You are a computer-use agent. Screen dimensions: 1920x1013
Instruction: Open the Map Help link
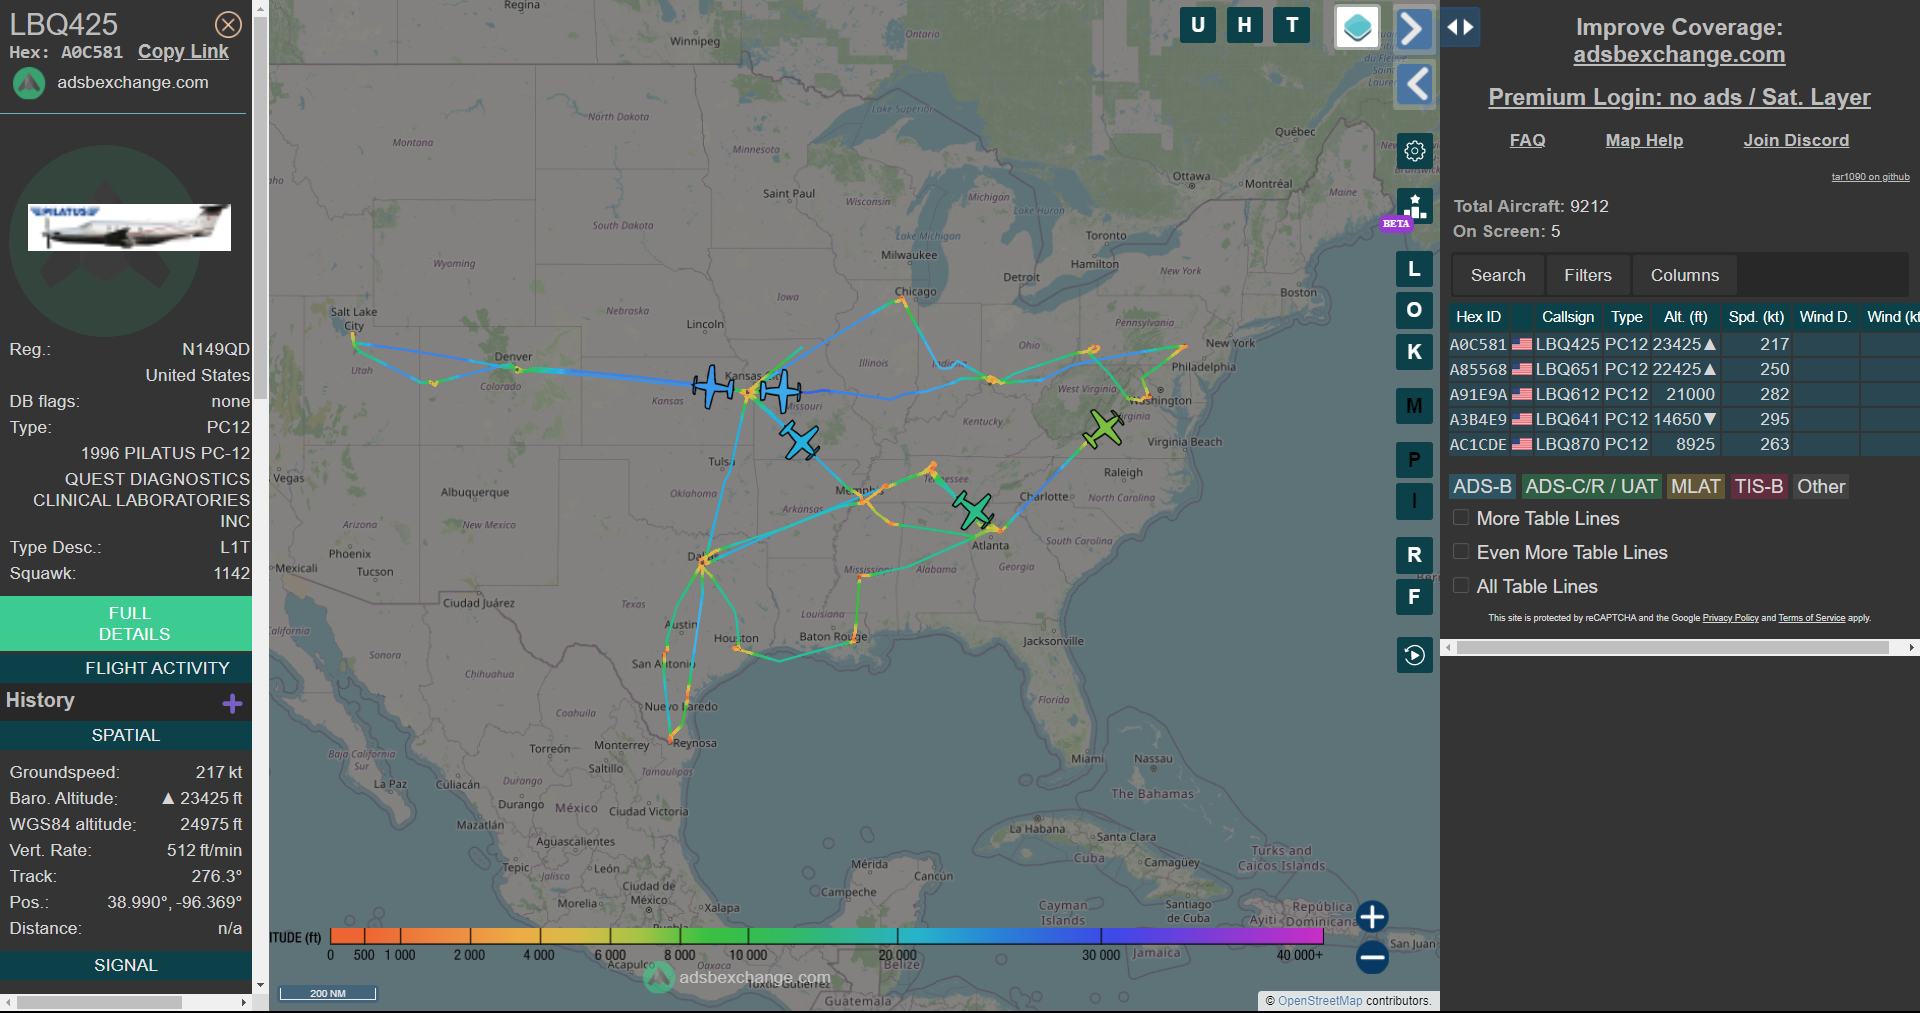[x=1644, y=140]
